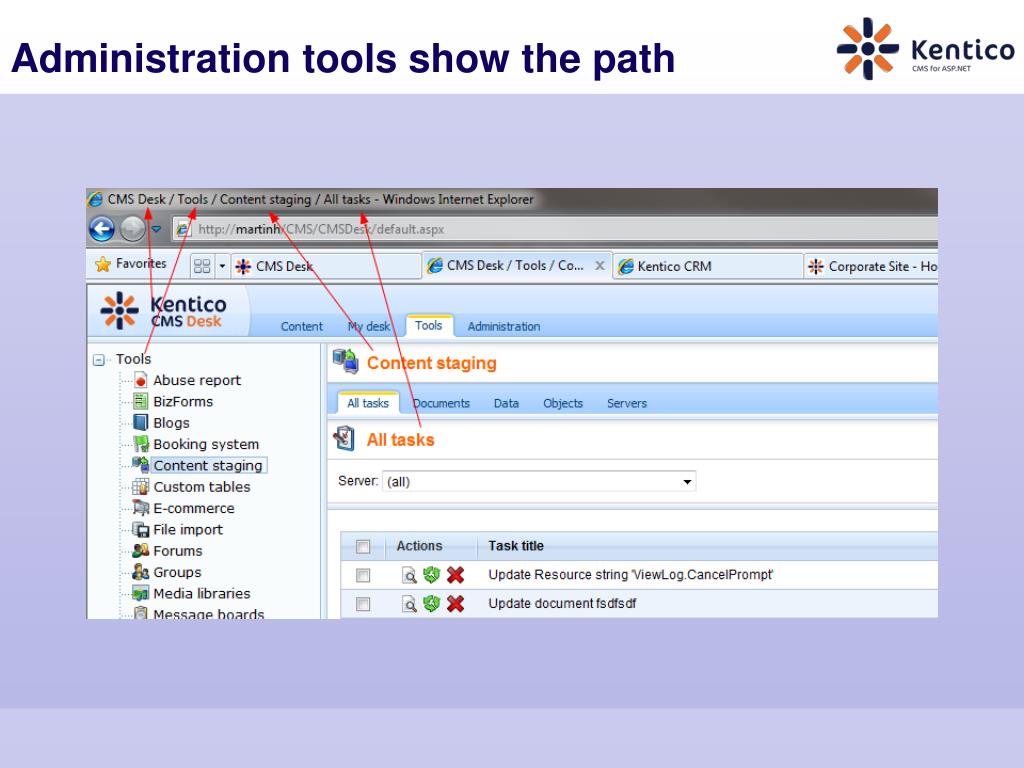The image size is (1024, 768).
Task: Click the Update document fsdfsdf task title
Action: point(562,603)
